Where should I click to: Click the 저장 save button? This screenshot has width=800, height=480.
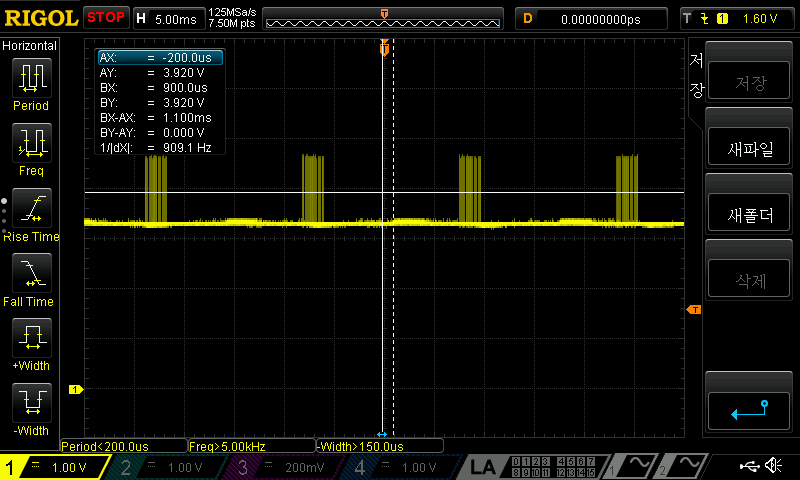[749, 82]
